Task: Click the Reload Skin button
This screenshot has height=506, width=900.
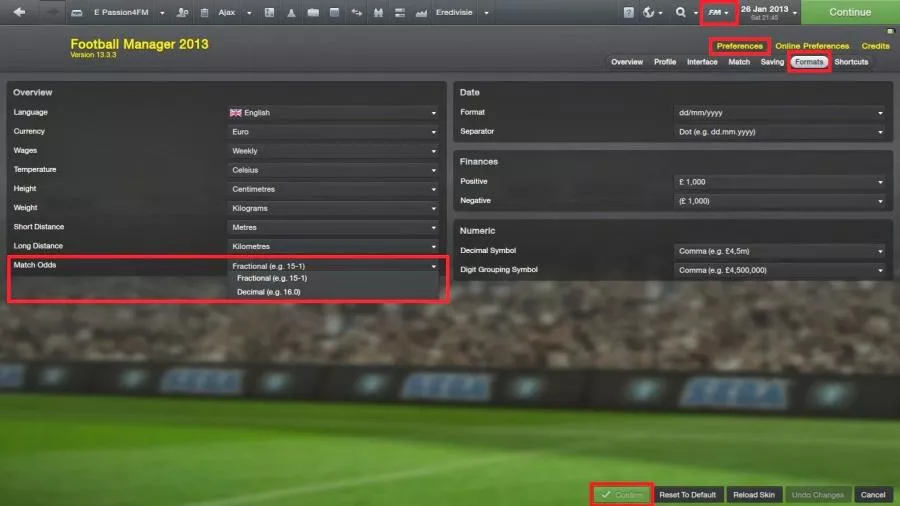Action: coord(754,495)
